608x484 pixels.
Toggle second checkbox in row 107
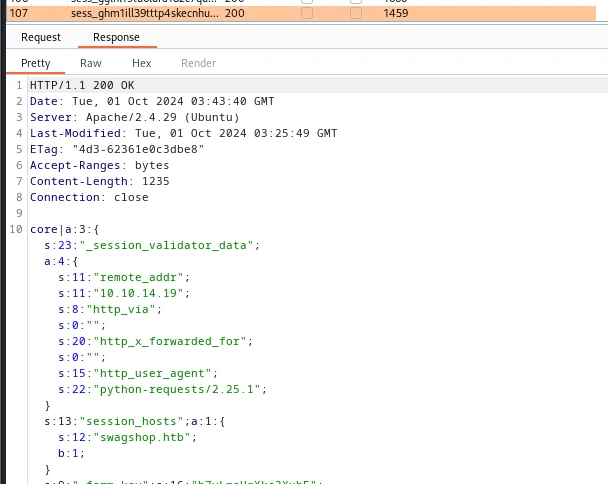[356, 13]
